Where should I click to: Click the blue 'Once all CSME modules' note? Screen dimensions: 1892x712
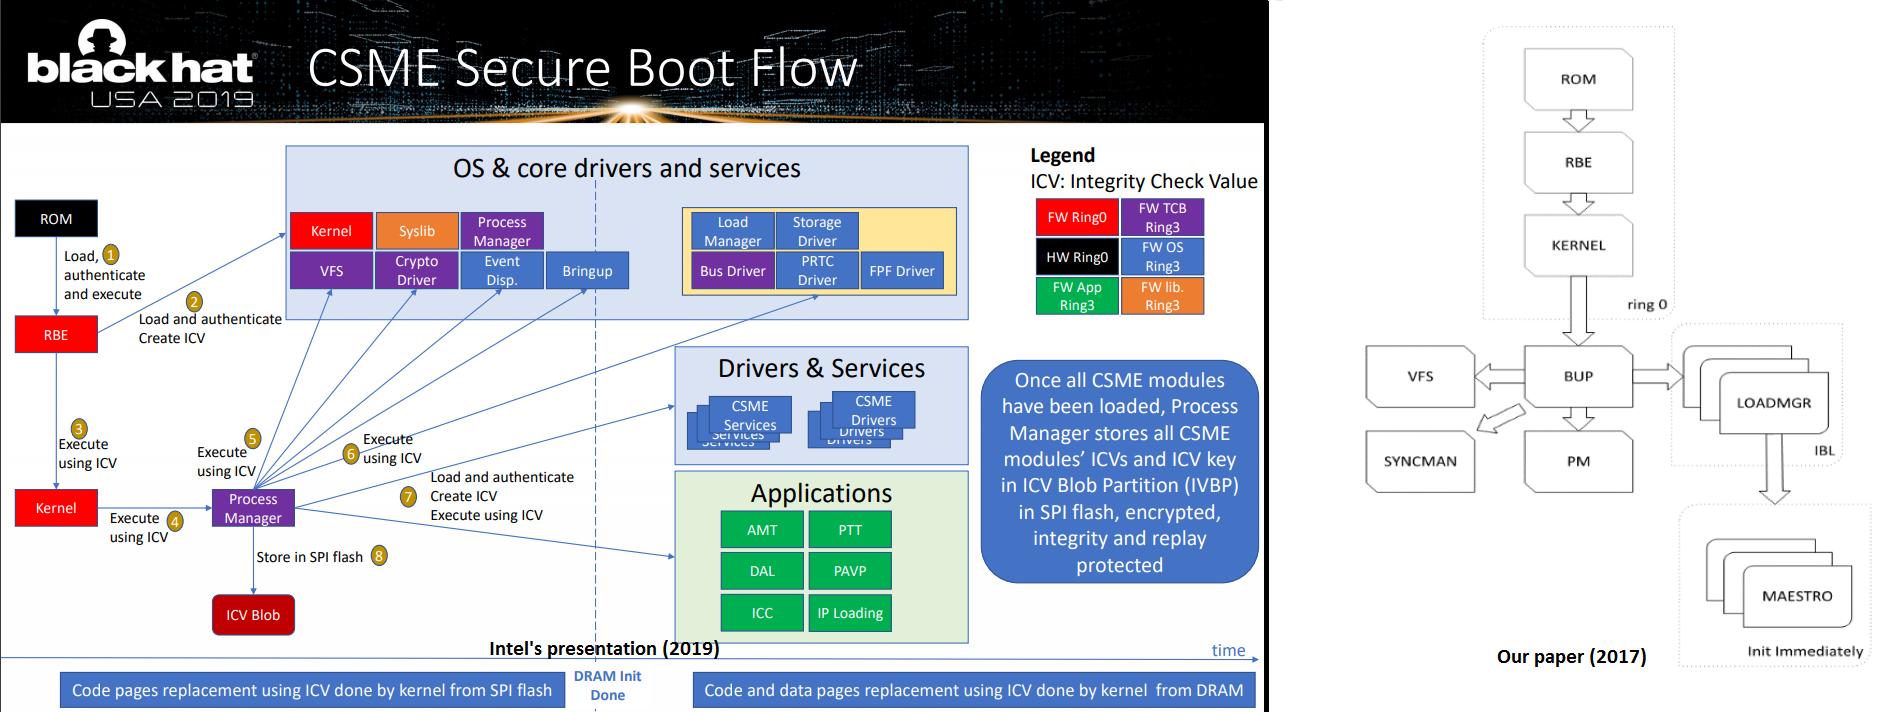coord(1120,472)
